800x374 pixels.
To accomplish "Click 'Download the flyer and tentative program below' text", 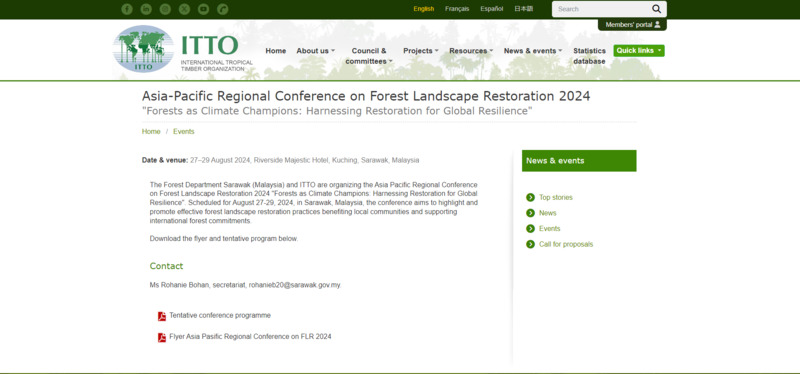I will pyautogui.click(x=223, y=239).
